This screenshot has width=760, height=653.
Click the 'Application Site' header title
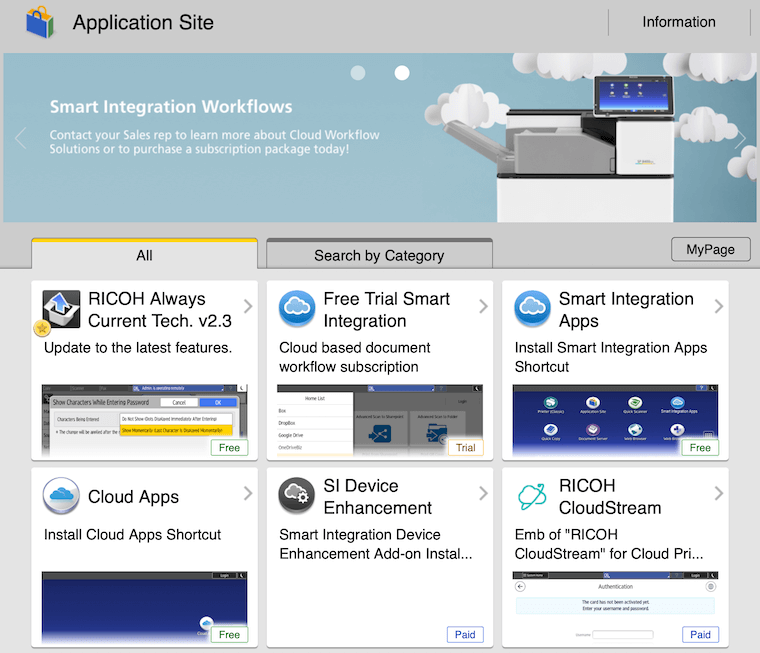[x=143, y=22]
